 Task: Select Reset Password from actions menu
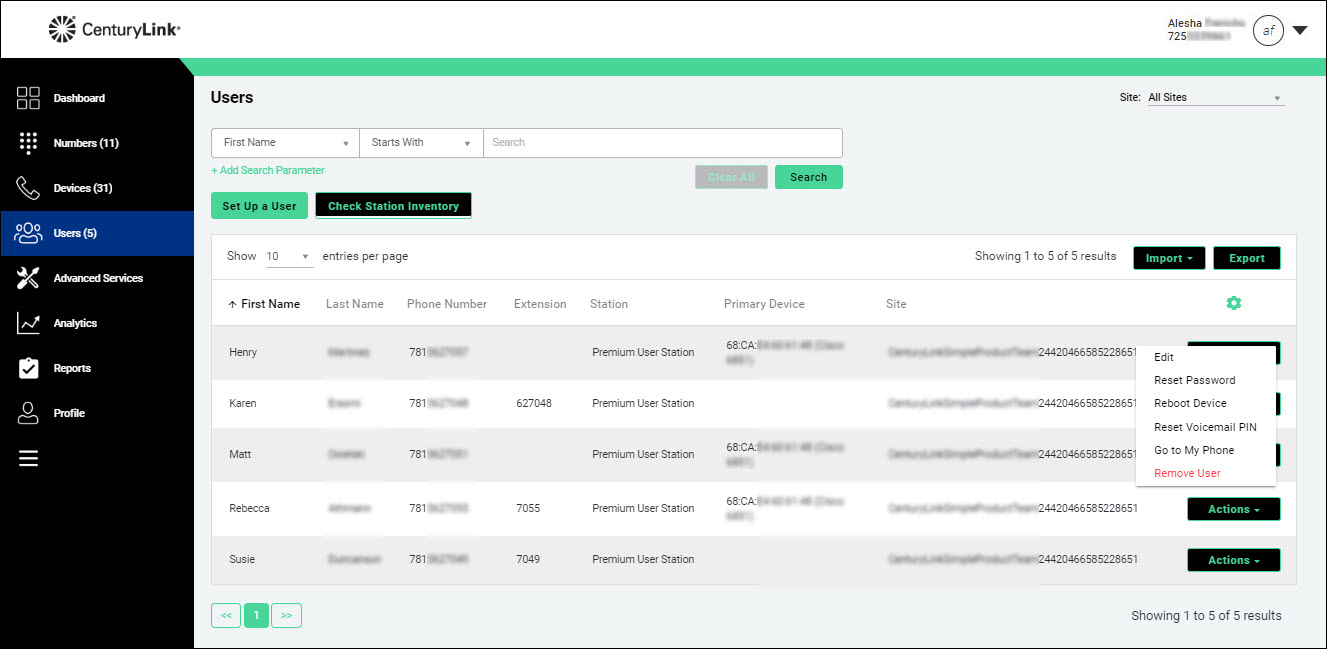(1194, 380)
